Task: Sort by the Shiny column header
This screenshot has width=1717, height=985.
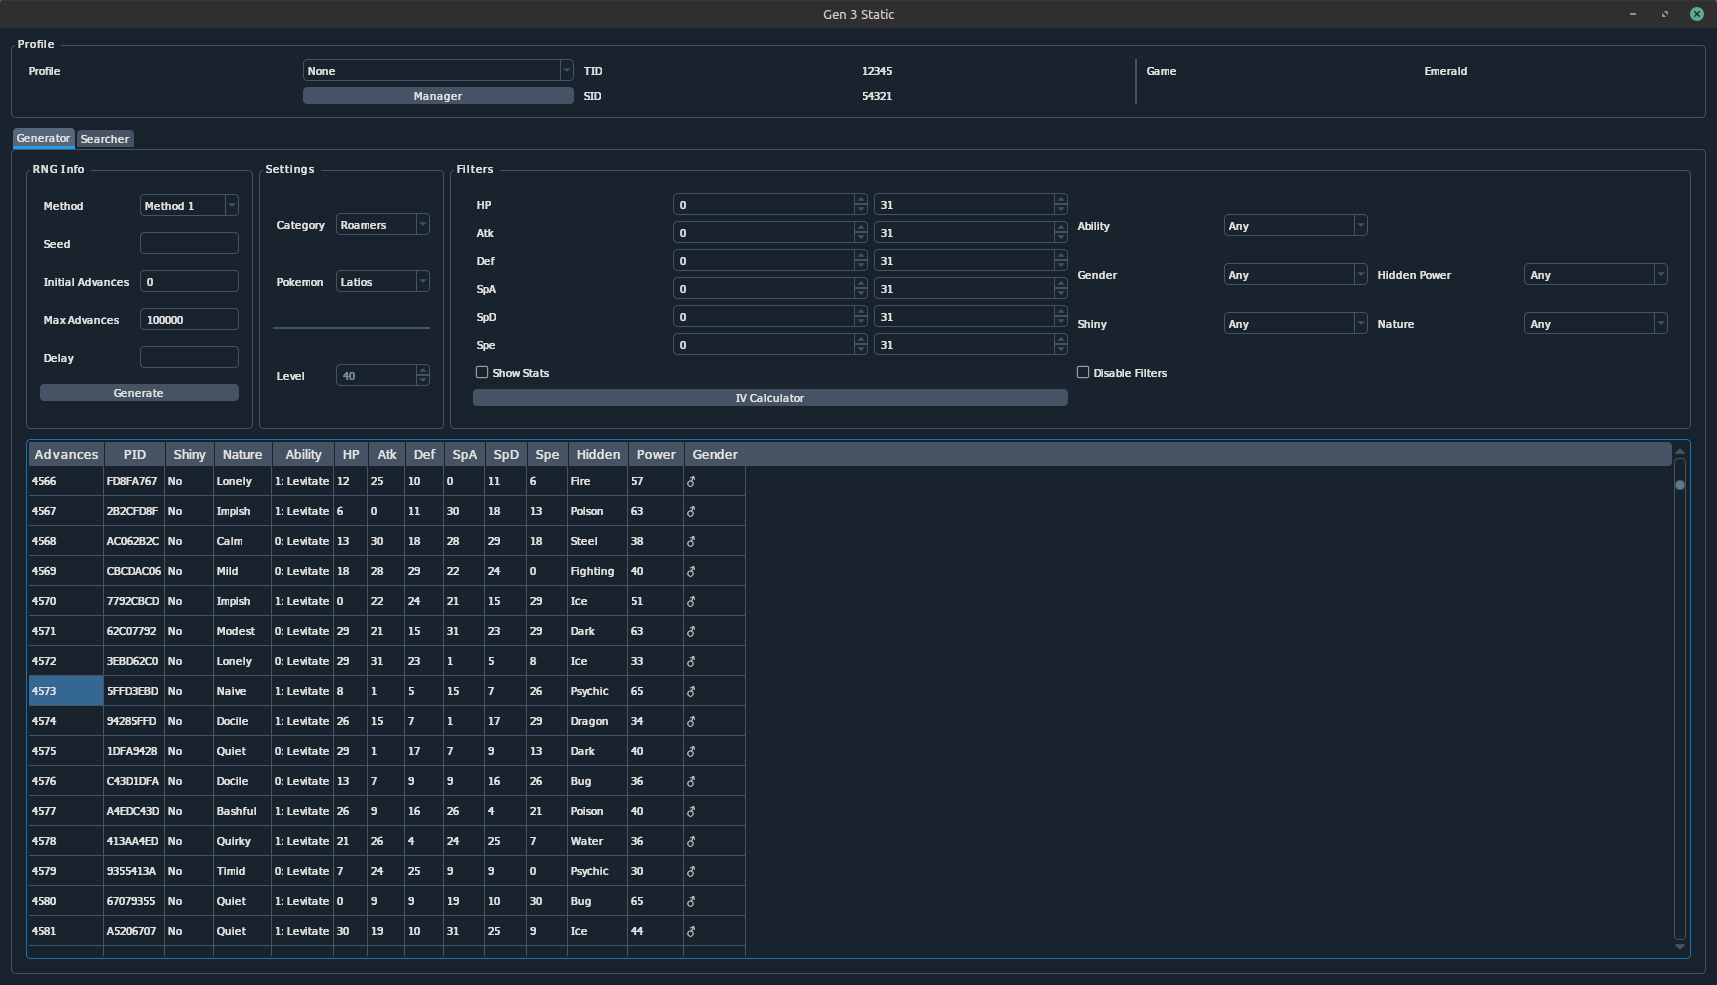Action: (x=189, y=454)
